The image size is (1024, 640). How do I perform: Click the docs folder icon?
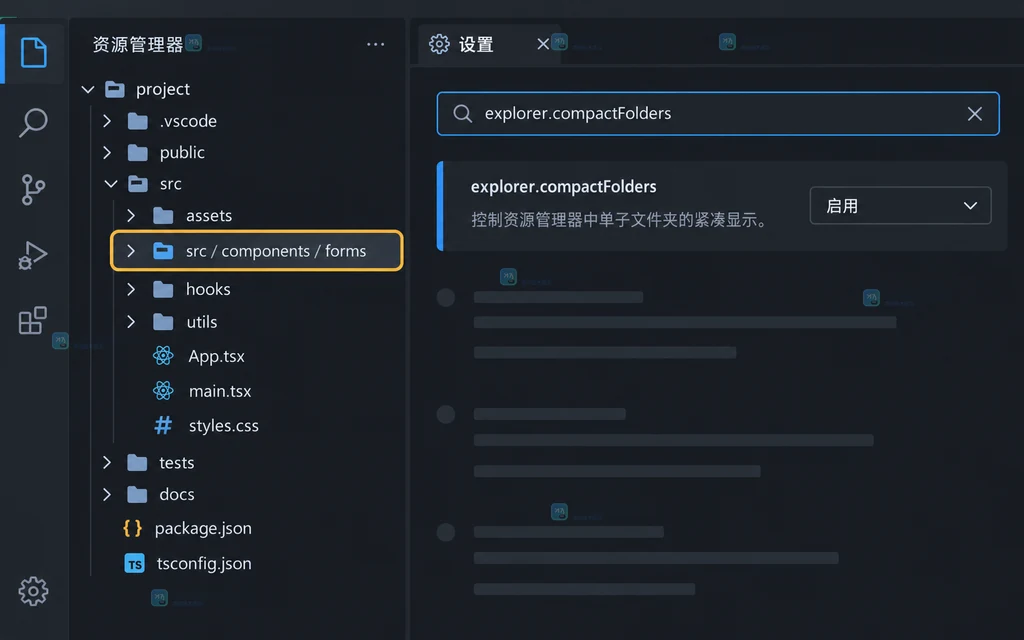tap(137, 494)
